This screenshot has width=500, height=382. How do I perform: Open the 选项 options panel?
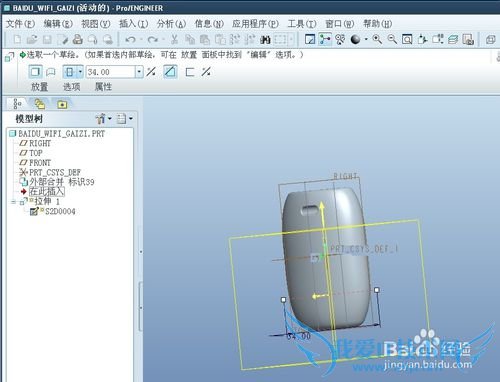pos(71,87)
